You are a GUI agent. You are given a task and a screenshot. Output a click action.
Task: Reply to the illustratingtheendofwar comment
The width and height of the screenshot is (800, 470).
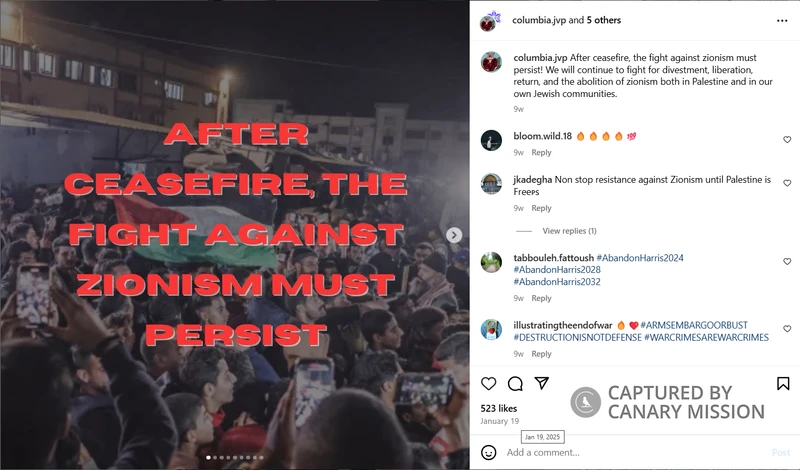pyautogui.click(x=541, y=354)
